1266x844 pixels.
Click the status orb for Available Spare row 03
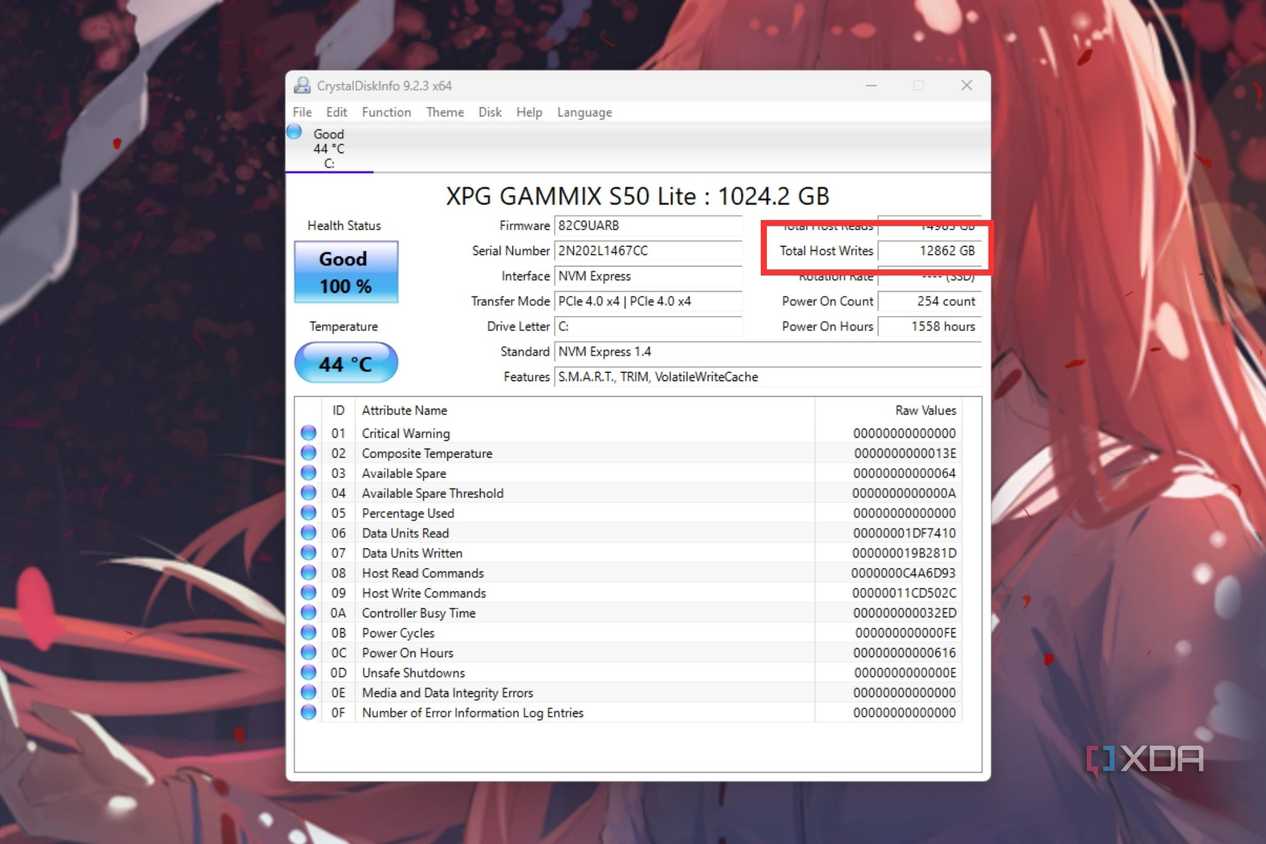point(309,473)
